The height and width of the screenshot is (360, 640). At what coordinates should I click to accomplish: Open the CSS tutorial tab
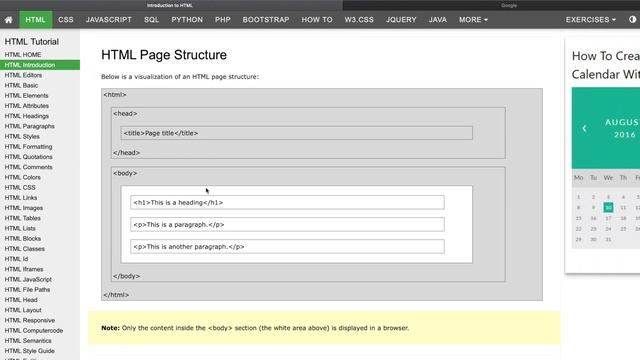(66, 20)
